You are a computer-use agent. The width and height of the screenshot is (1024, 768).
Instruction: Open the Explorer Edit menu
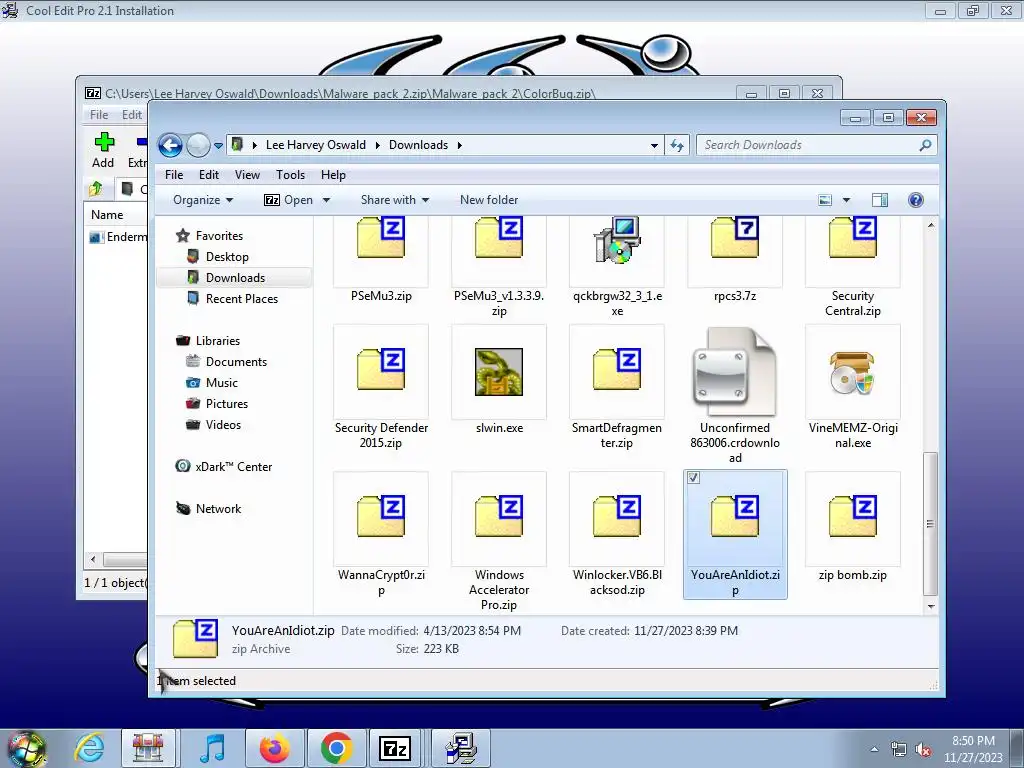point(209,175)
